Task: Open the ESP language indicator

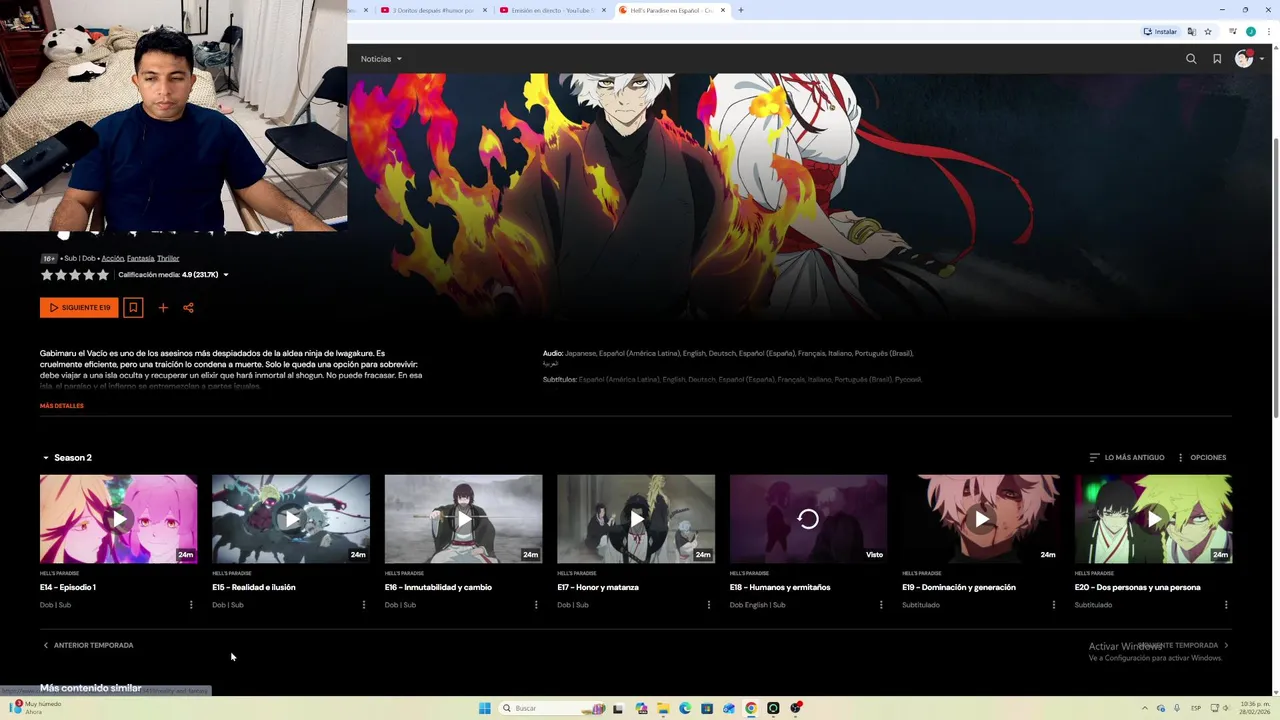Action: coord(1196,708)
